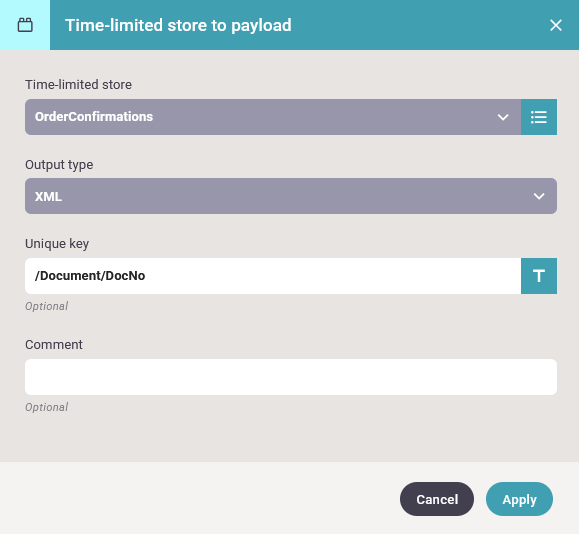
Task: Click the 'Unique key' label
Action: [x=57, y=244]
